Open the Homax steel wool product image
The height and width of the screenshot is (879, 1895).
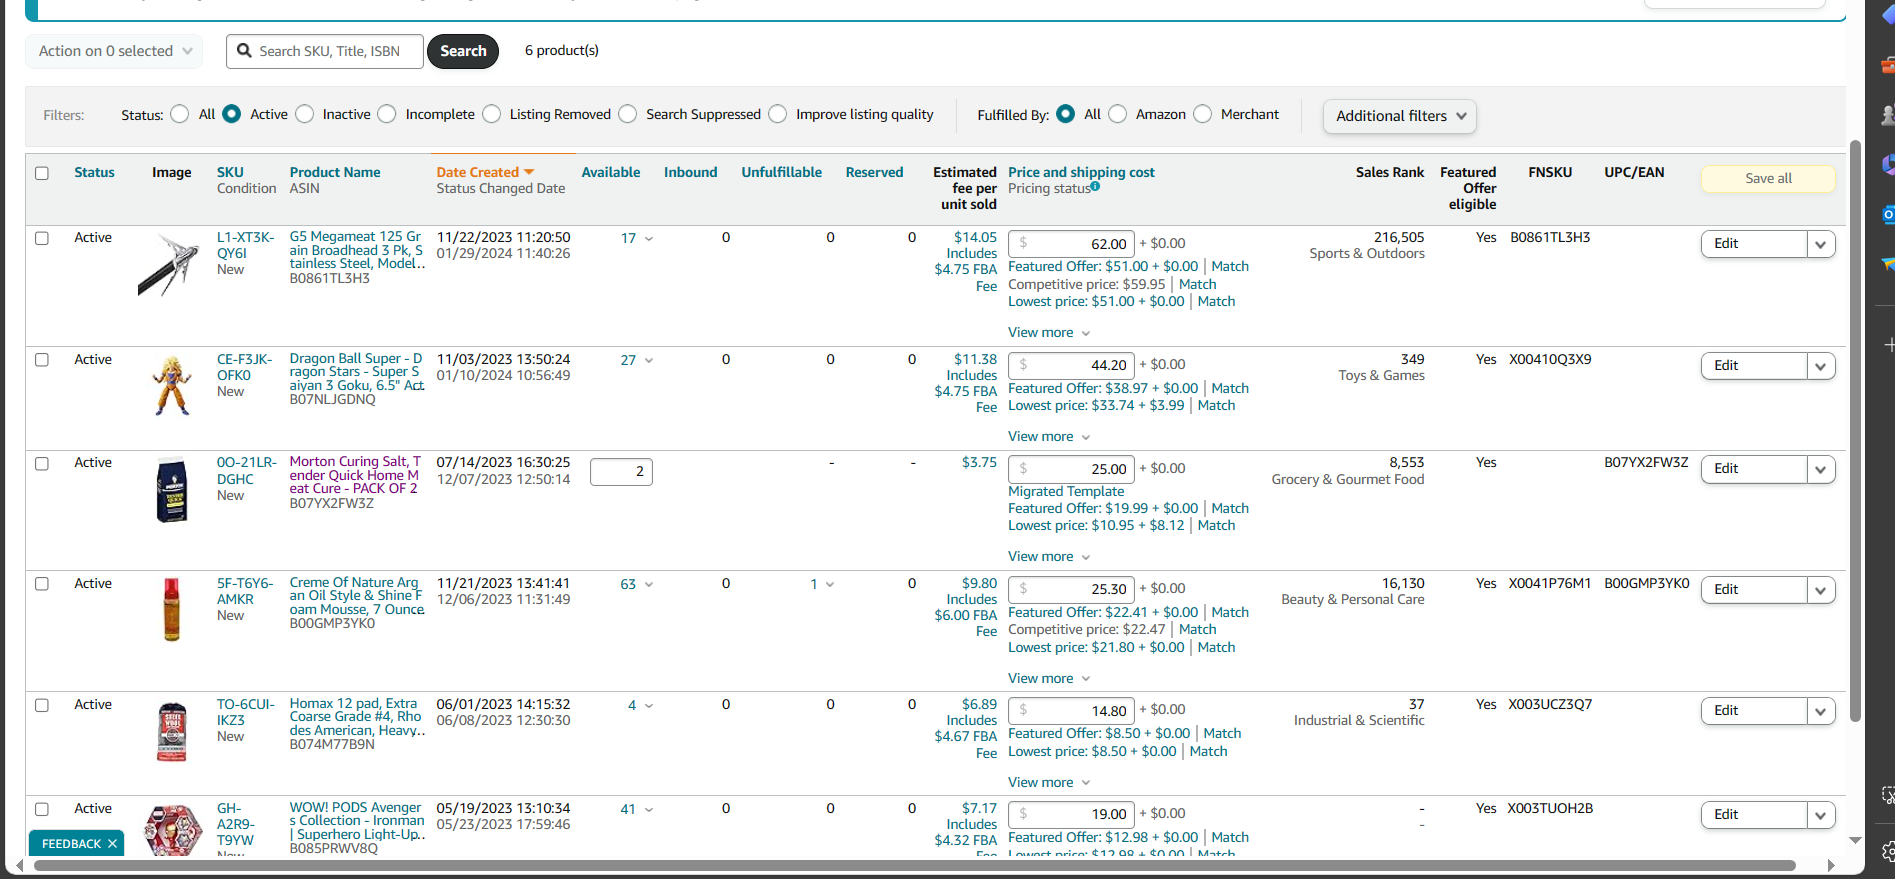click(x=172, y=732)
